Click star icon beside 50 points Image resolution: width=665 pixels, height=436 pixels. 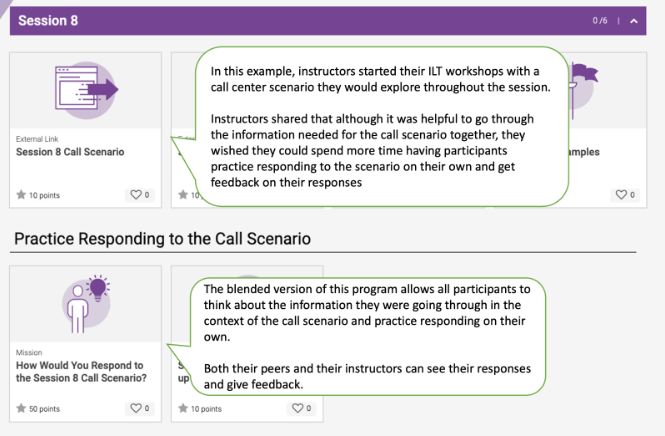pos(21,408)
